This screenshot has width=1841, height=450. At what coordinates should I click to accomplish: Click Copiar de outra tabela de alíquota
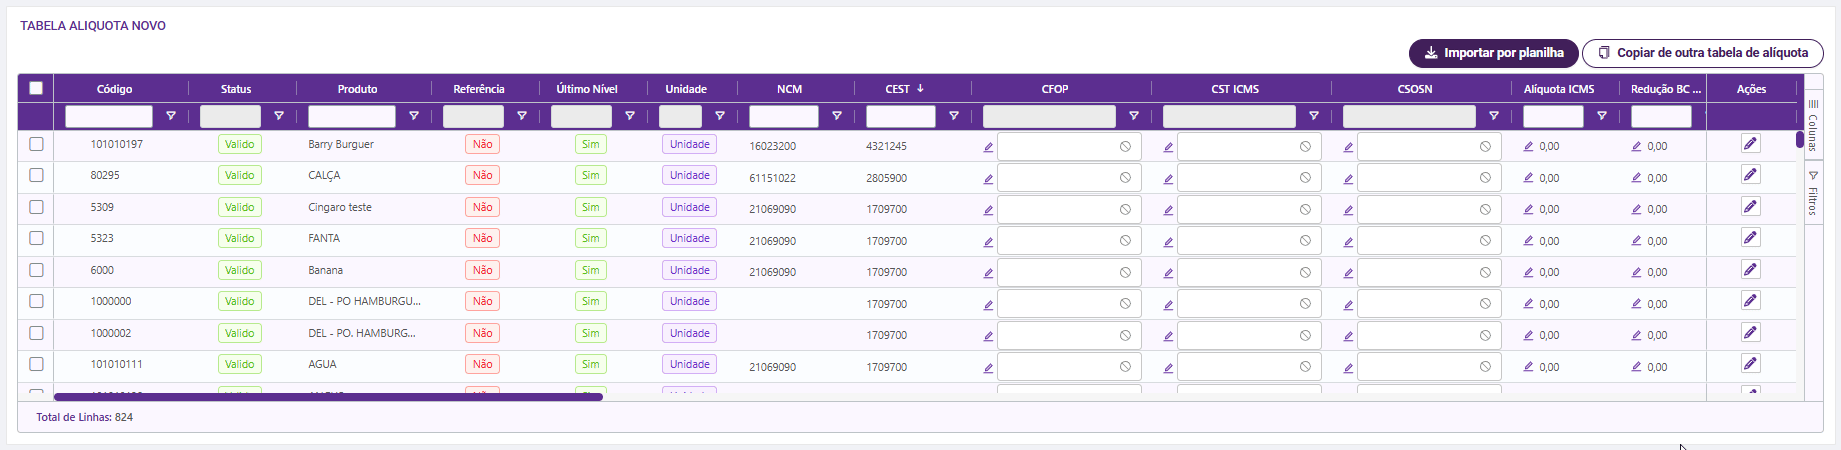[x=1702, y=53]
